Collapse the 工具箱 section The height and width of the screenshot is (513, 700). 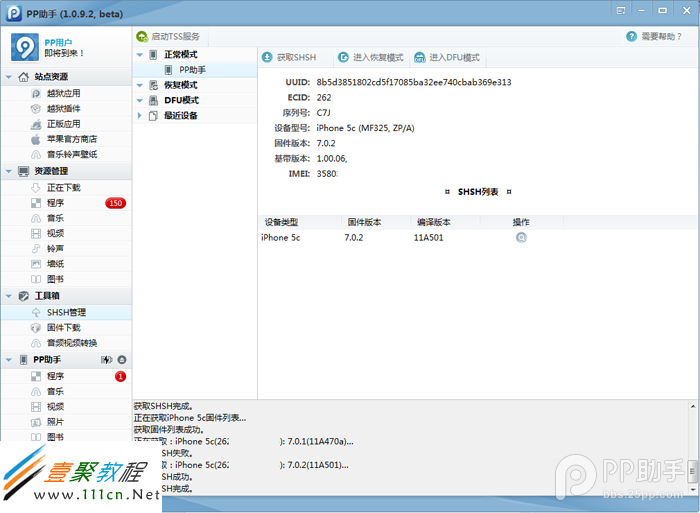click(8, 296)
